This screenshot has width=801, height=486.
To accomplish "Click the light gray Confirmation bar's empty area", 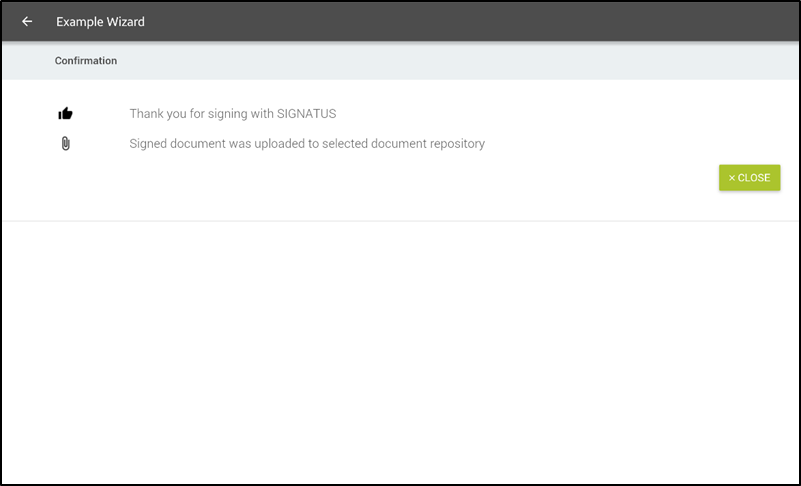I will [450, 61].
